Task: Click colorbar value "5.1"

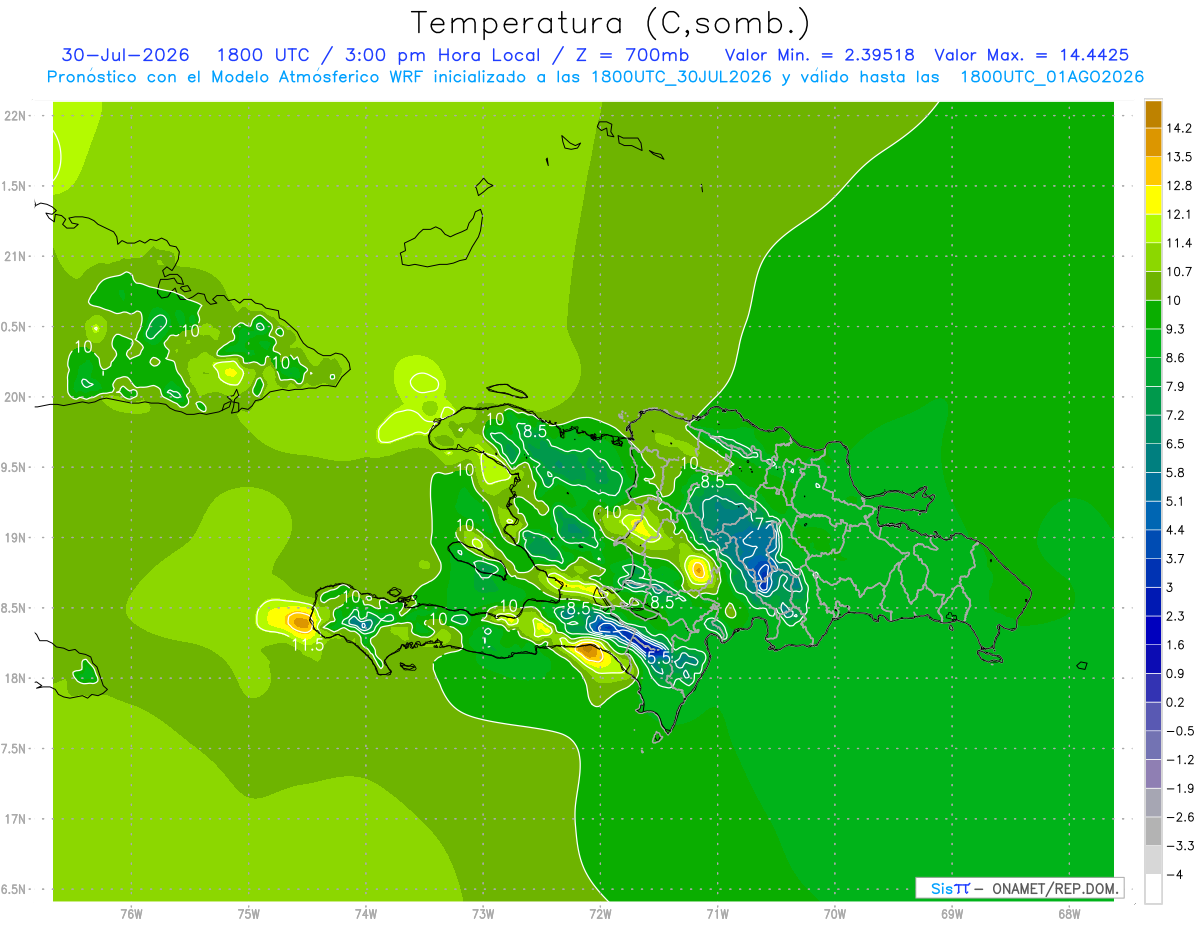Action: (x=1175, y=501)
